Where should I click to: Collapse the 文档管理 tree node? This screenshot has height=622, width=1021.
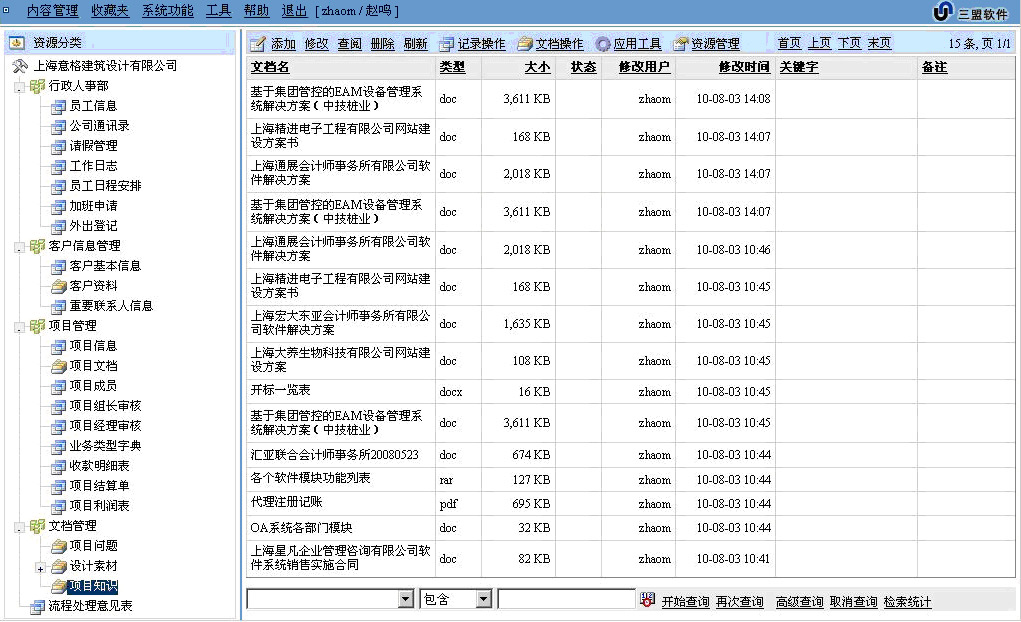20,528
